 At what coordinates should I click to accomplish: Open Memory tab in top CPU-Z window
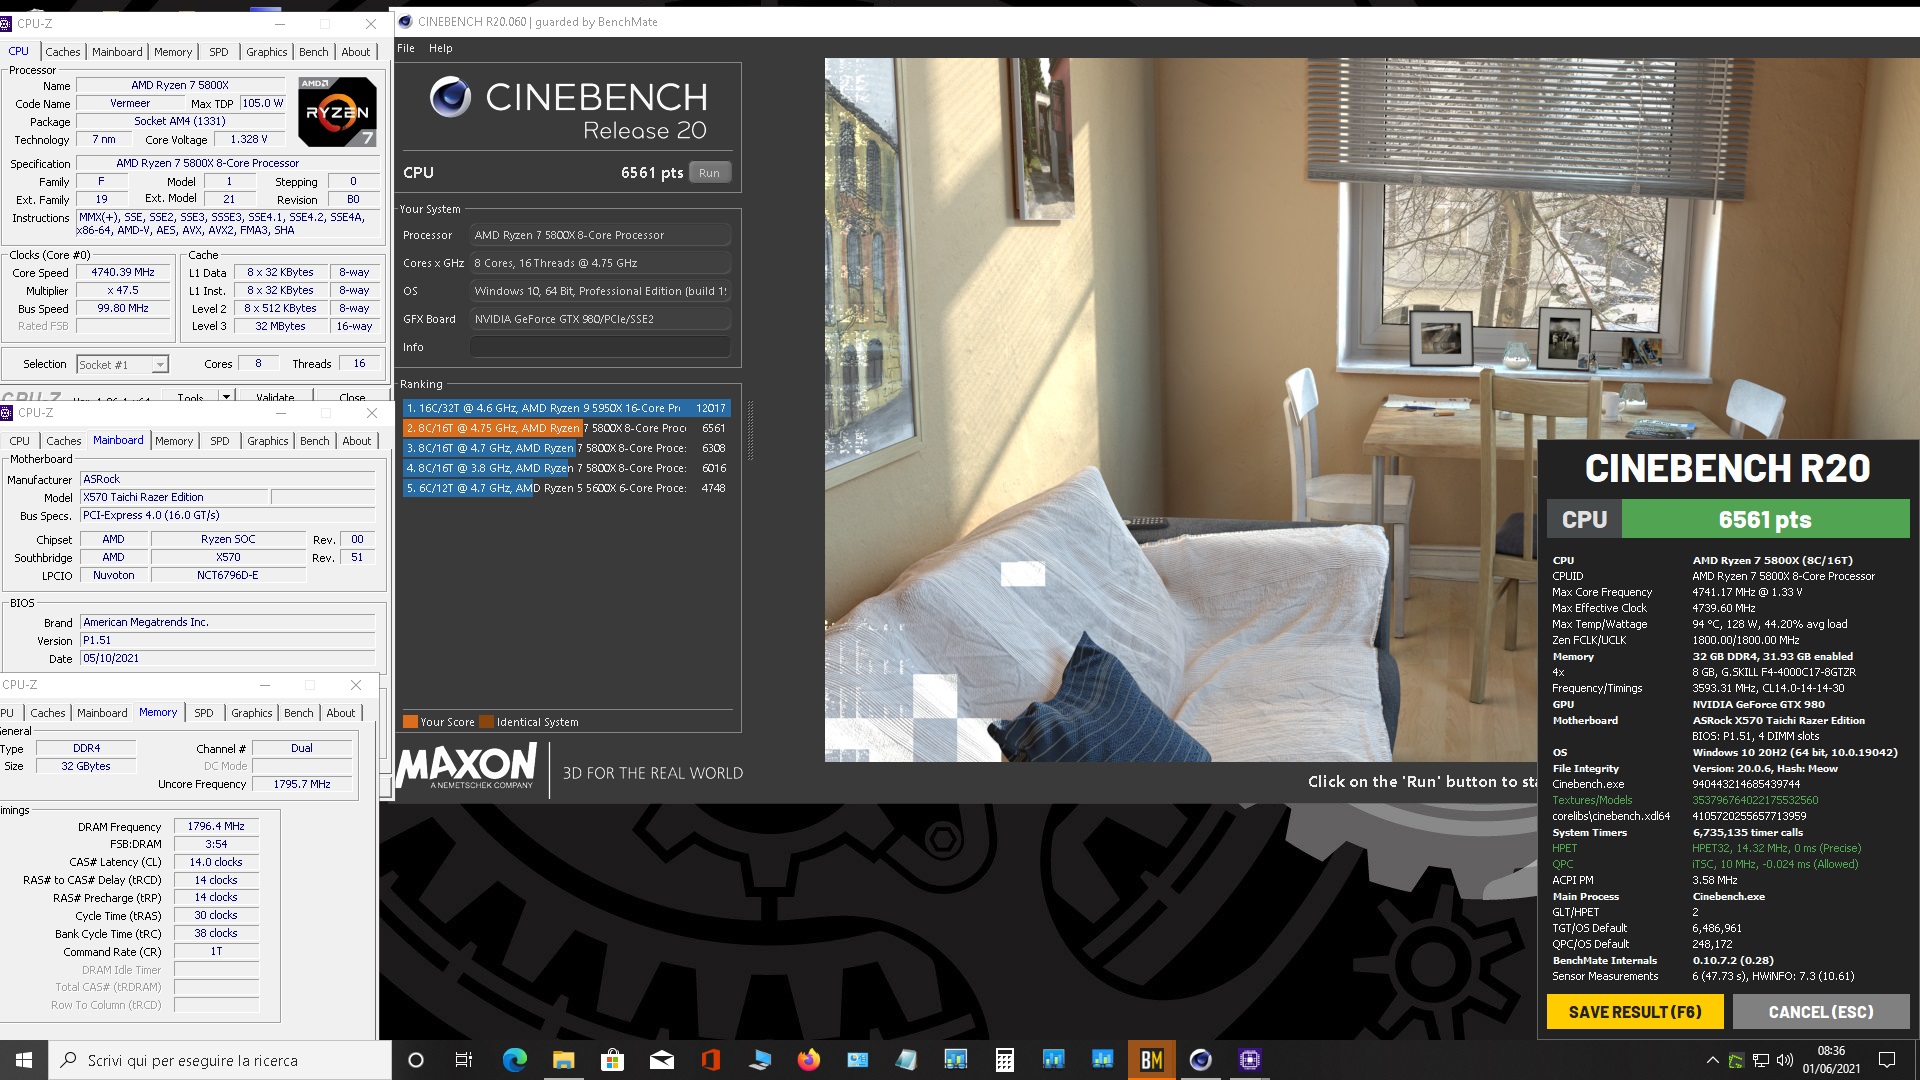pyautogui.click(x=173, y=52)
